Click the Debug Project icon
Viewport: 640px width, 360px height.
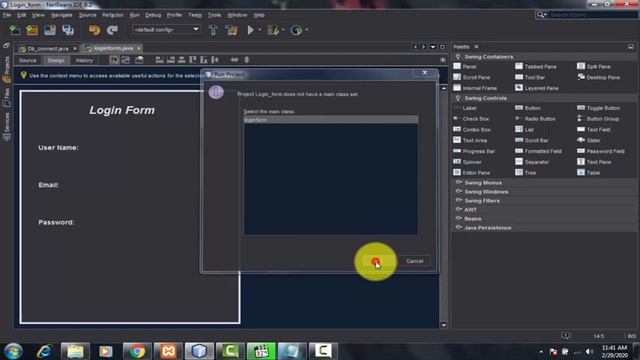point(273,30)
